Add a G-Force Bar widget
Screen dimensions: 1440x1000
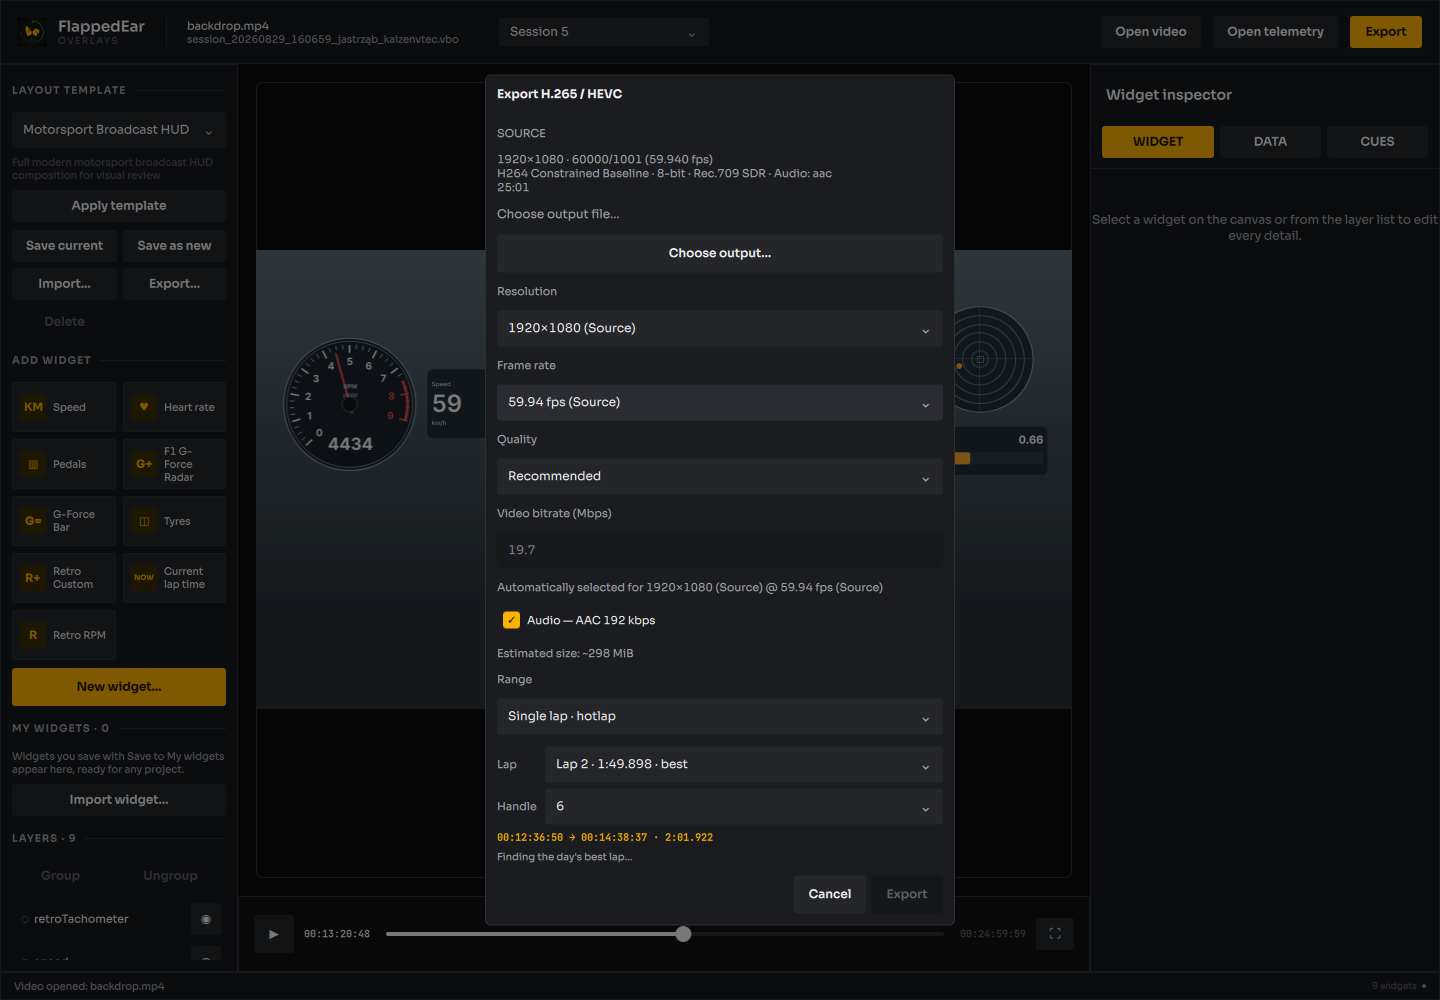coord(64,521)
